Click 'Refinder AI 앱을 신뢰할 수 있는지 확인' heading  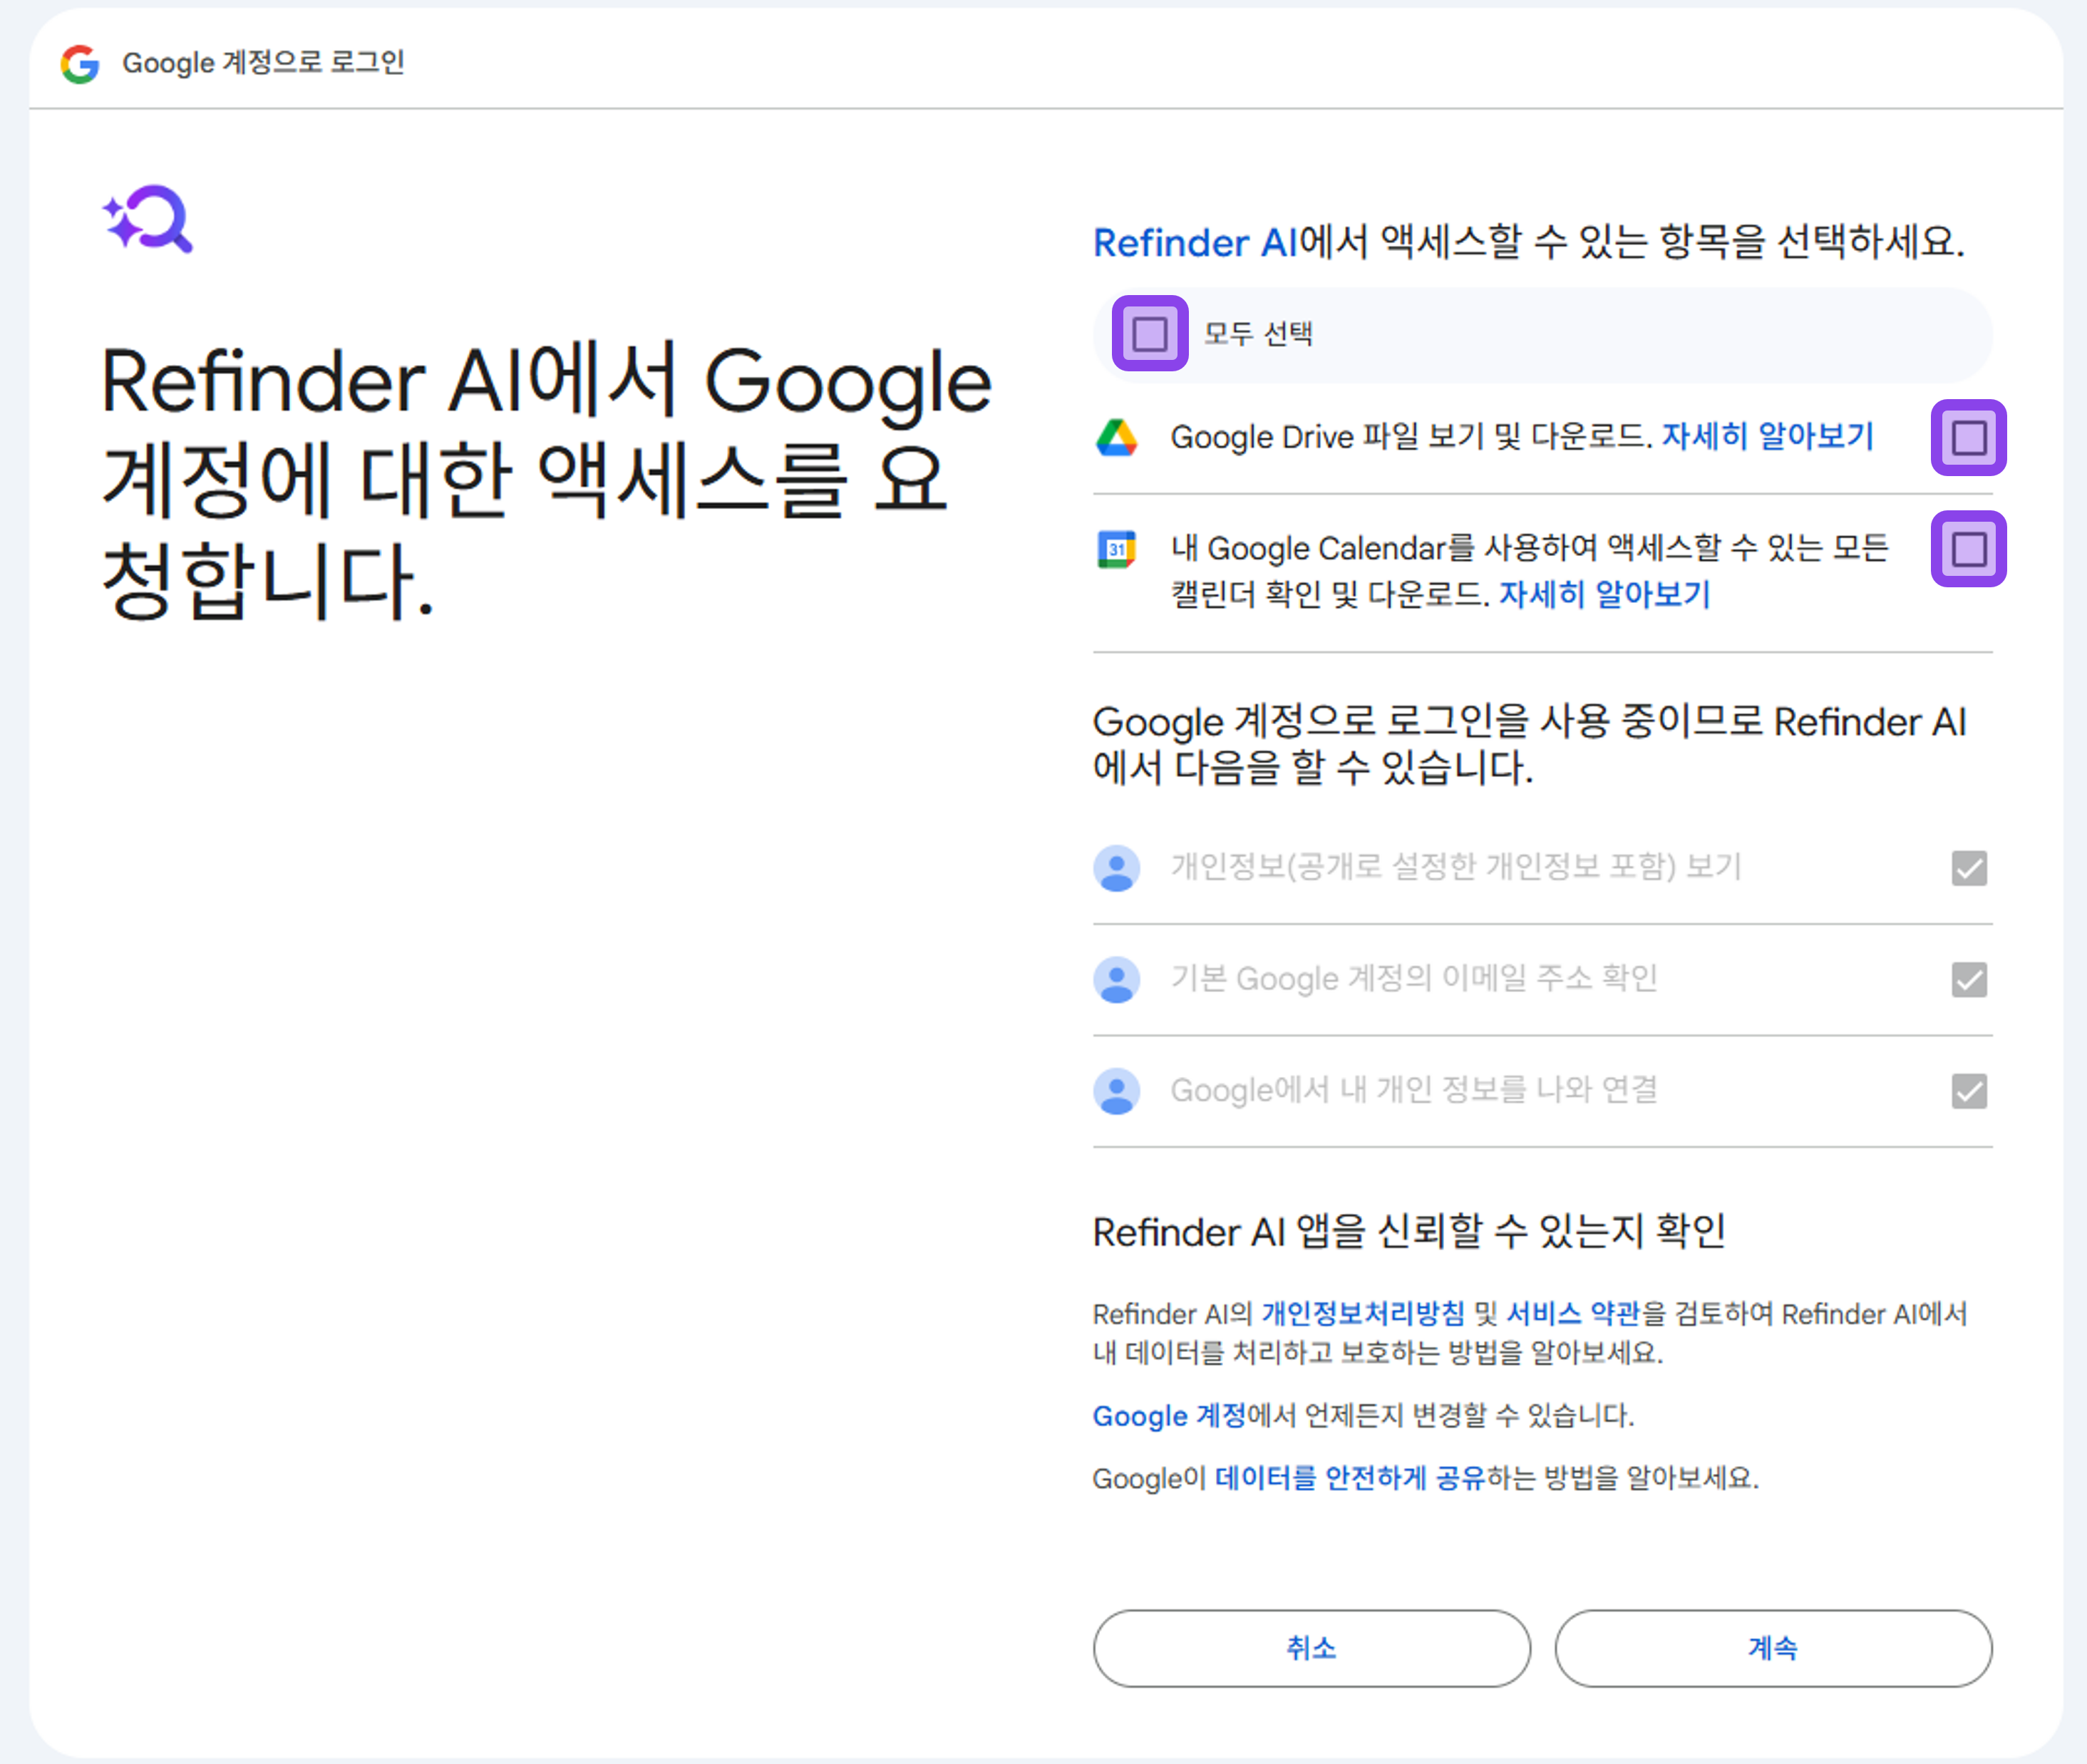tap(1409, 1232)
